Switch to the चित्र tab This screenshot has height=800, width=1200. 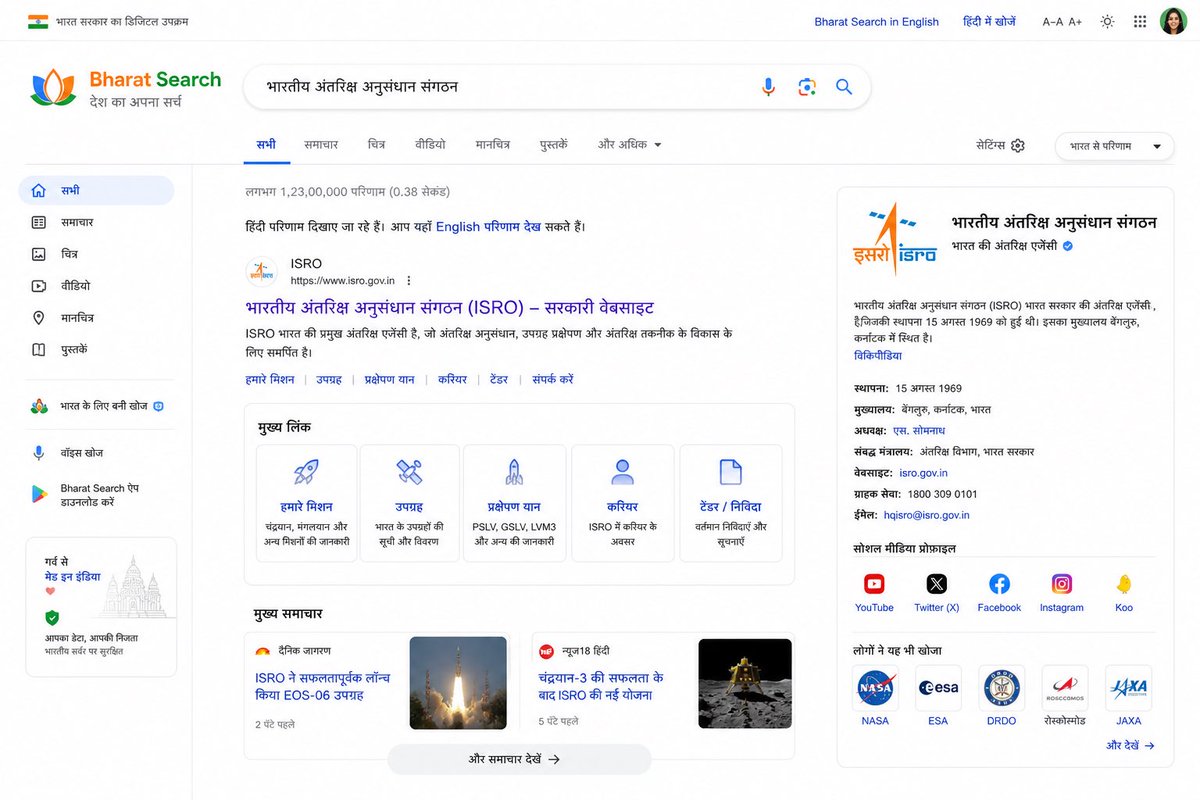pos(376,145)
